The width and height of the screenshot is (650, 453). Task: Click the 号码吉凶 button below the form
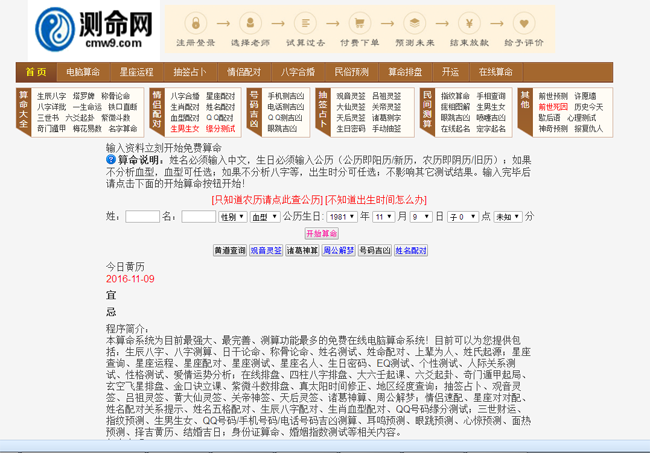375,250
